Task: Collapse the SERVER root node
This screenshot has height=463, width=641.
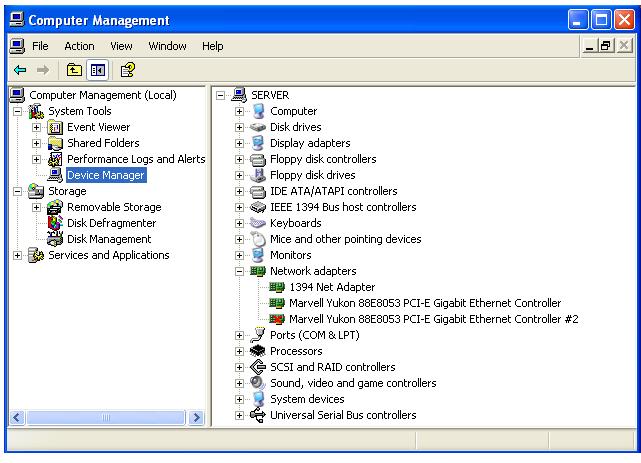Action: coord(220,95)
